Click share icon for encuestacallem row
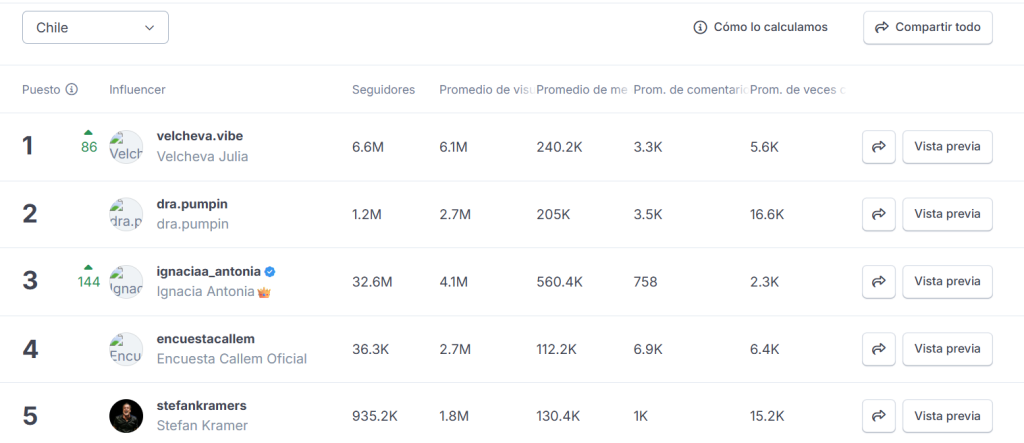 coord(878,349)
